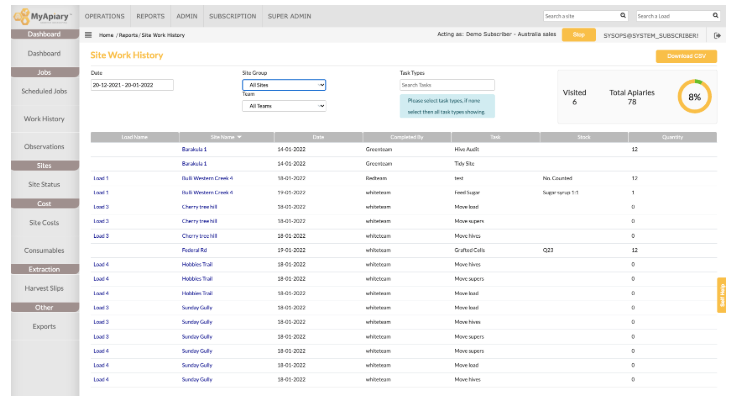Click the Date range input field
The image size is (742, 412).
132,85
